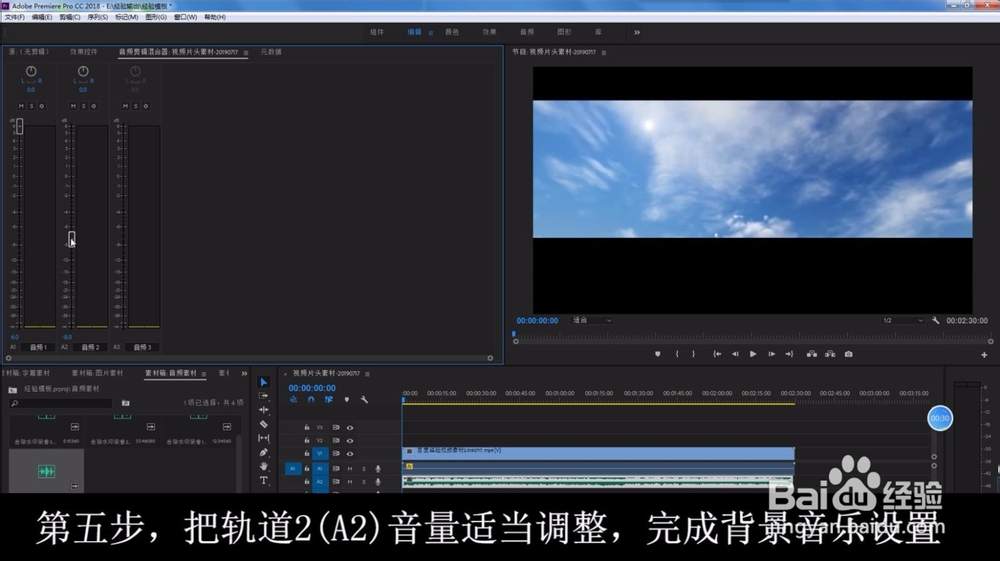
Task: Open the Sequence (序列) menu
Action: pos(98,17)
